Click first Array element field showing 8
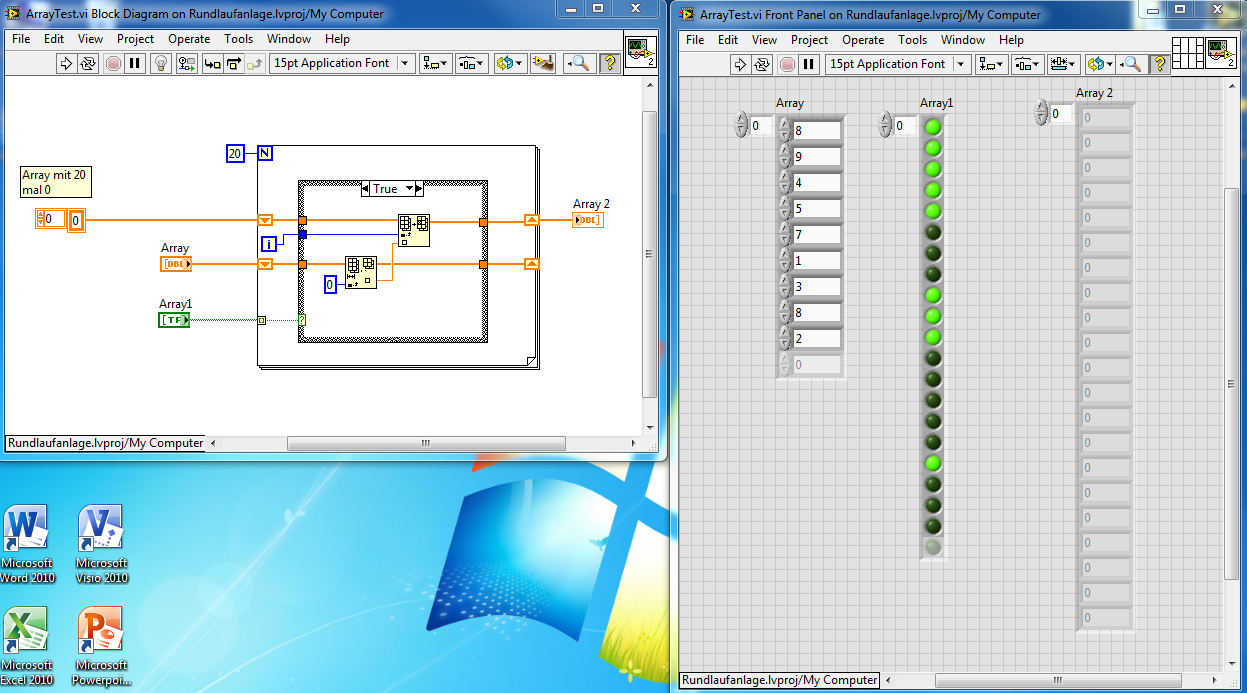The width and height of the screenshot is (1247, 693). pyautogui.click(x=816, y=131)
